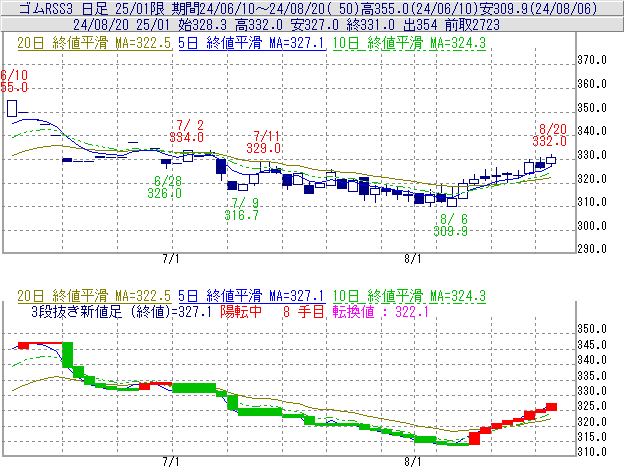Image resolution: width=624 pixels, height=475 pixels.
Task: Click the red '8/20 332.0' peak label
Action: 550,135
